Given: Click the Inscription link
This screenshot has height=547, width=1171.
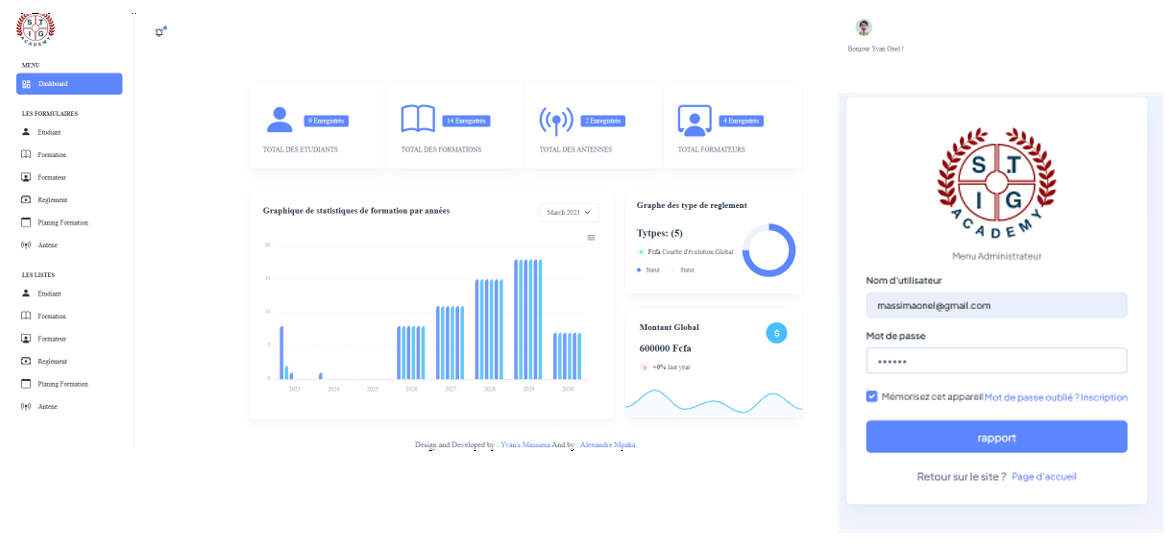Looking at the screenshot, I should pos(1104,397).
